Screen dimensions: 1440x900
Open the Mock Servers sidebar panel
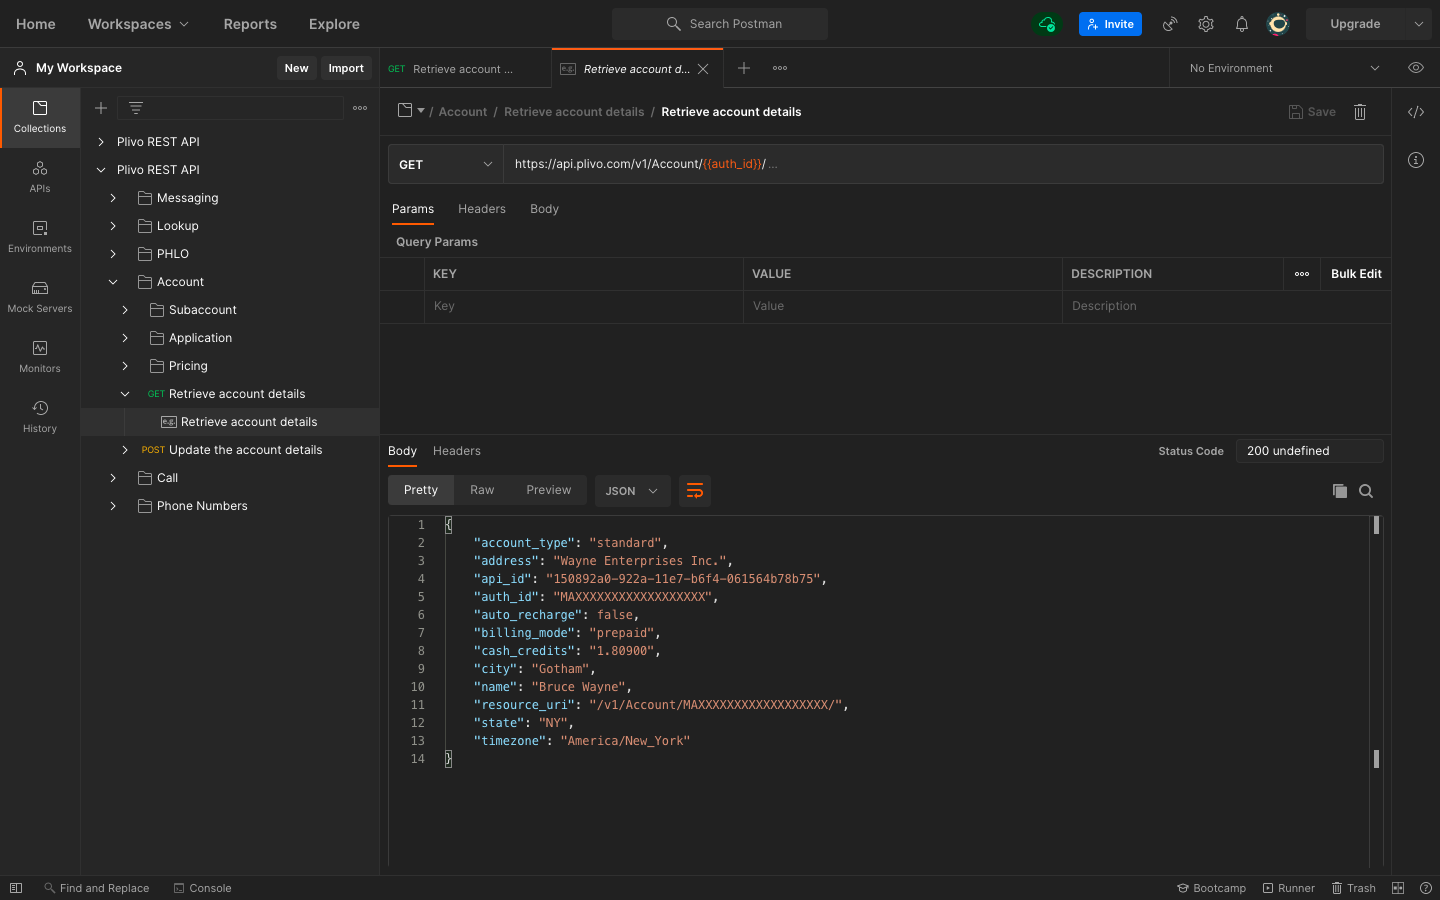tap(40, 297)
